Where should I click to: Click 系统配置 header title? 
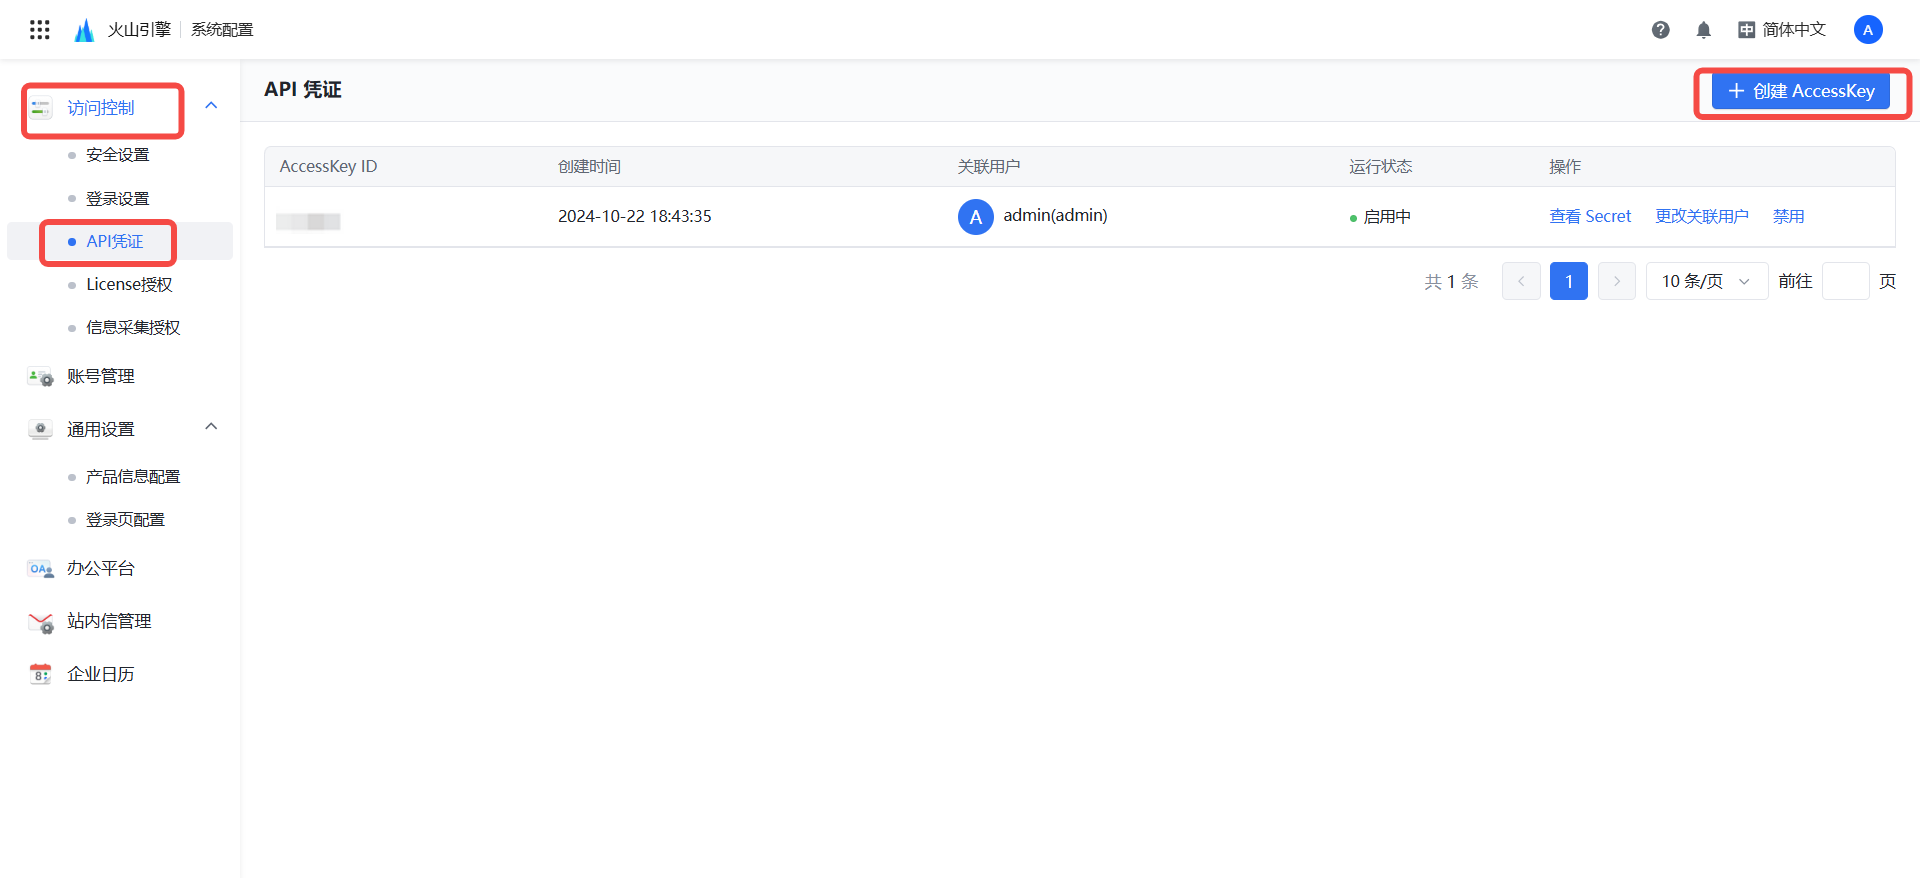[222, 30]
